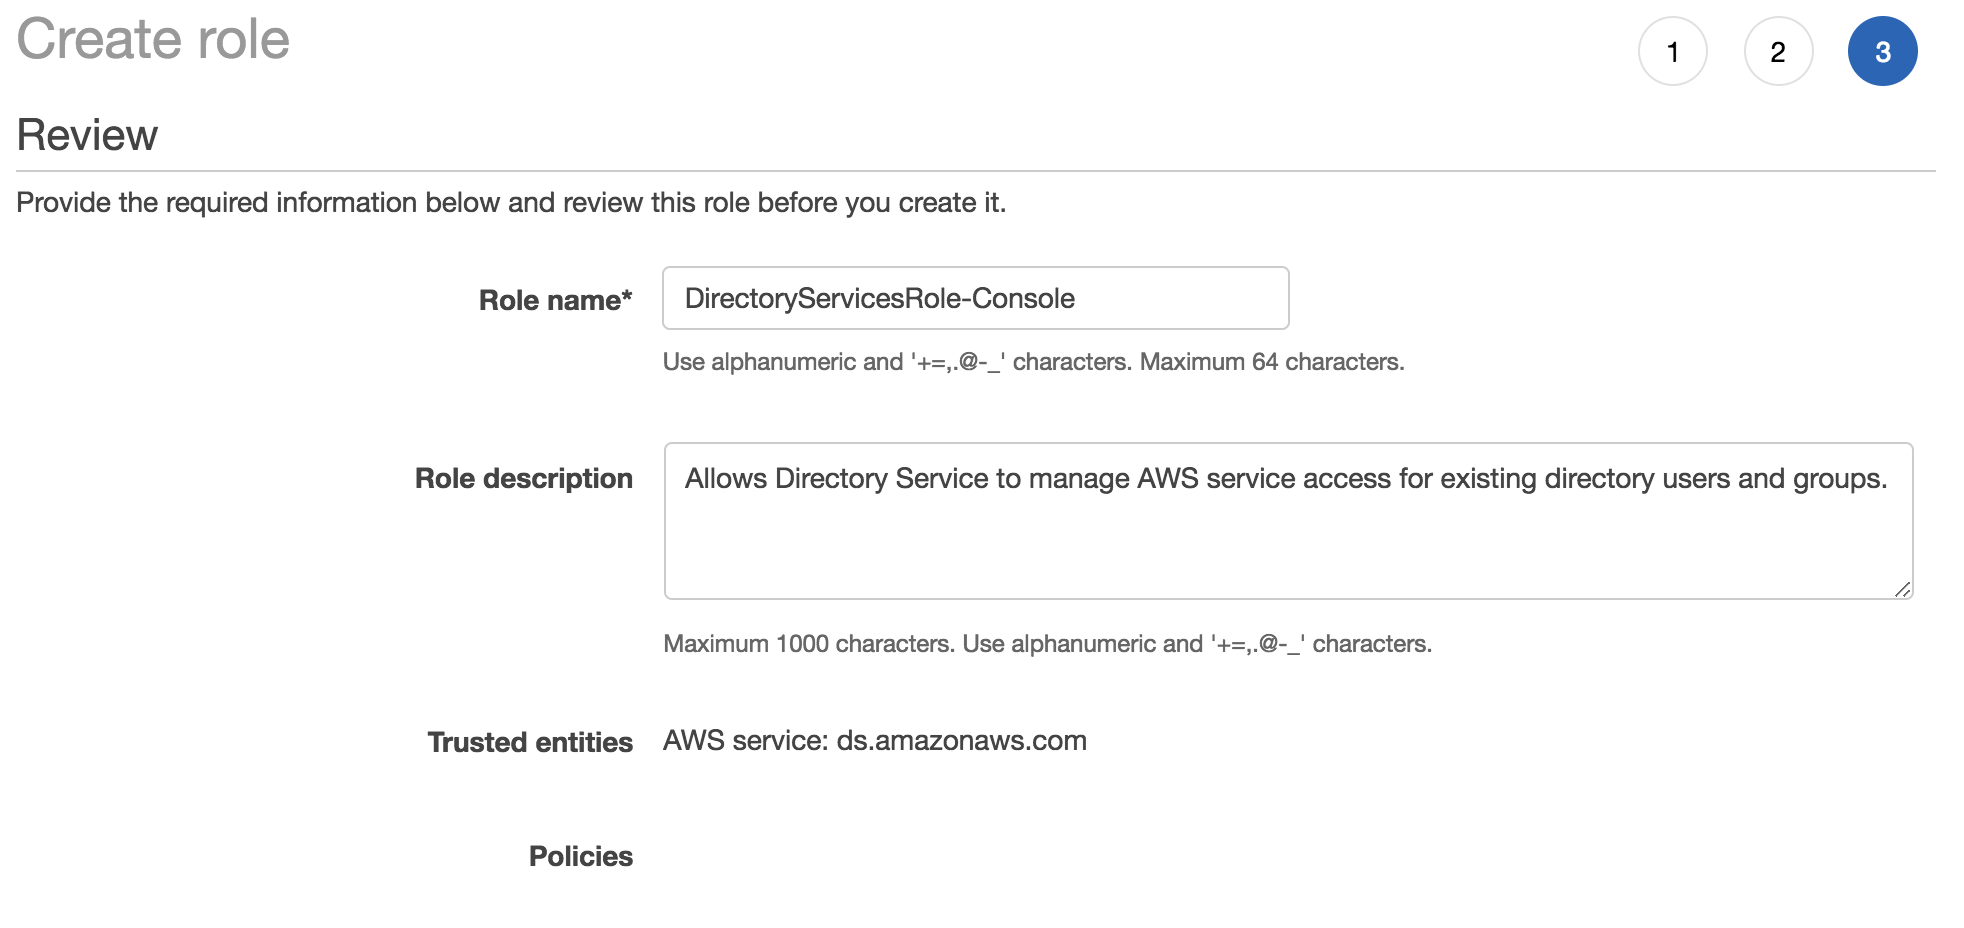The height and width of the screenshot is (928, 1964).
Task: Go back to step 1 of wizard
Action: coord(1672,51)
